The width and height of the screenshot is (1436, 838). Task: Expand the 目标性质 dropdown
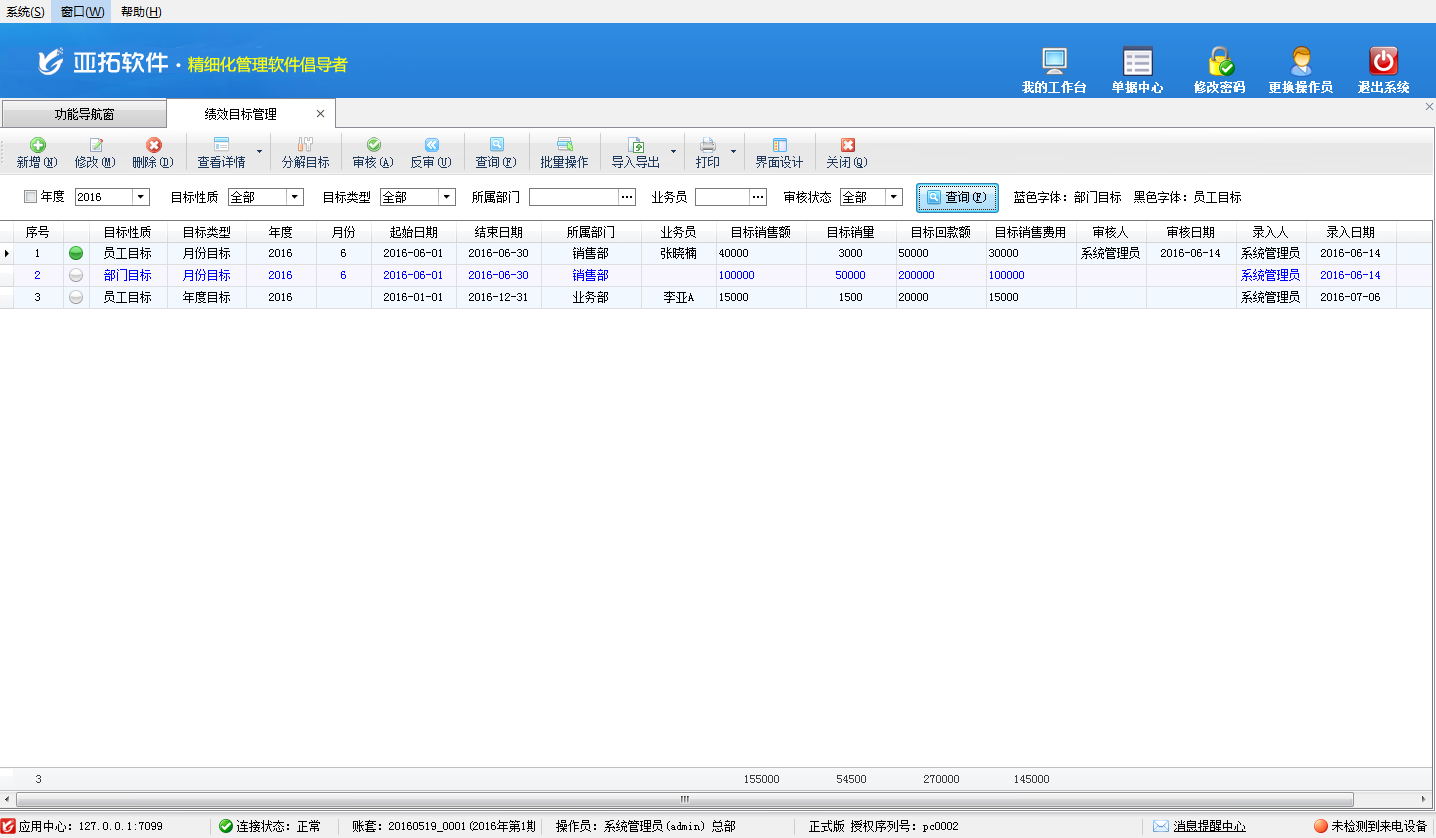tap(295, 198)
